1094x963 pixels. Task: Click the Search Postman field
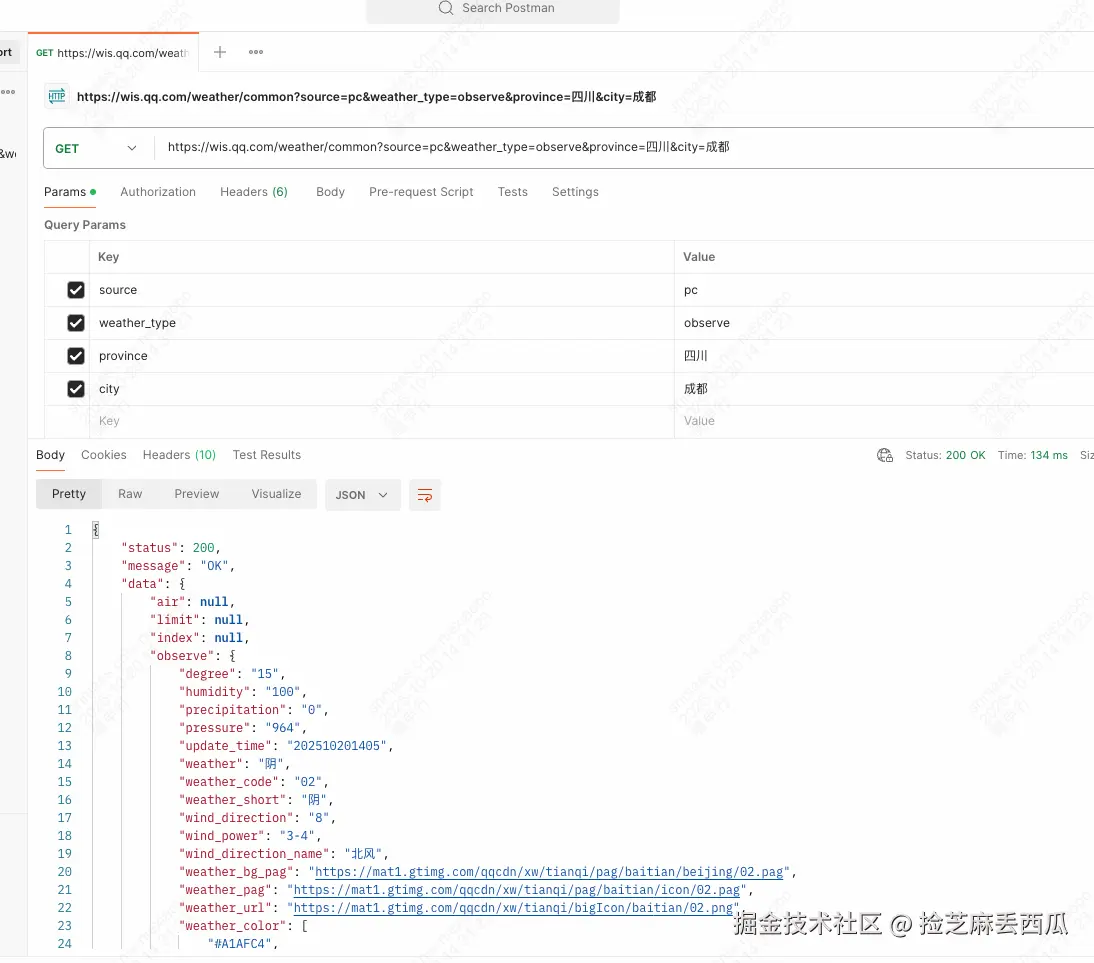[x=493, y=10]
